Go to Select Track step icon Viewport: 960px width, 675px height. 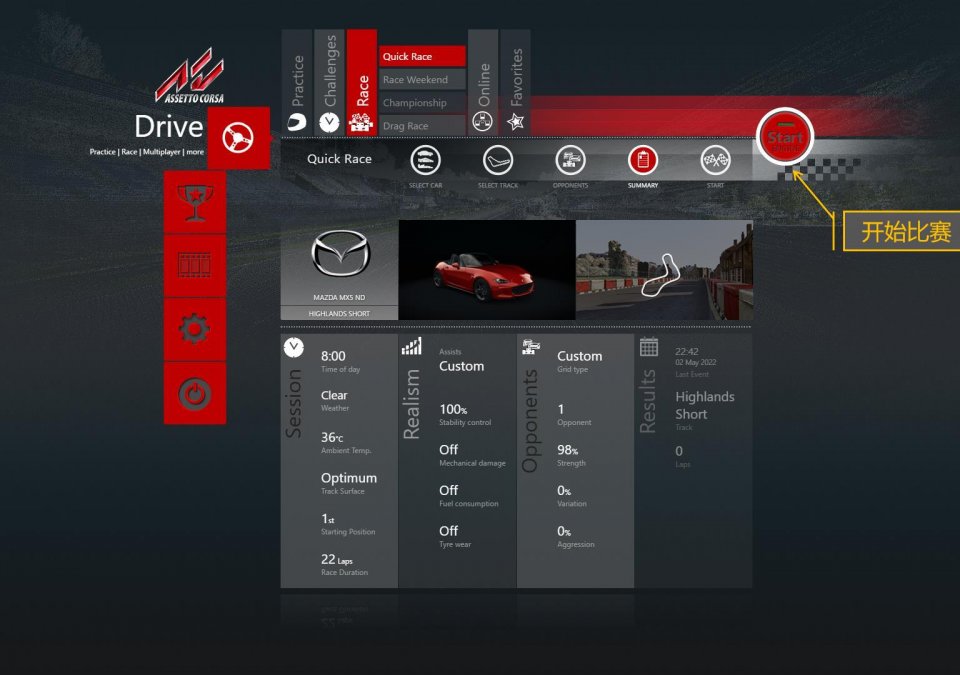click(498, 160)
